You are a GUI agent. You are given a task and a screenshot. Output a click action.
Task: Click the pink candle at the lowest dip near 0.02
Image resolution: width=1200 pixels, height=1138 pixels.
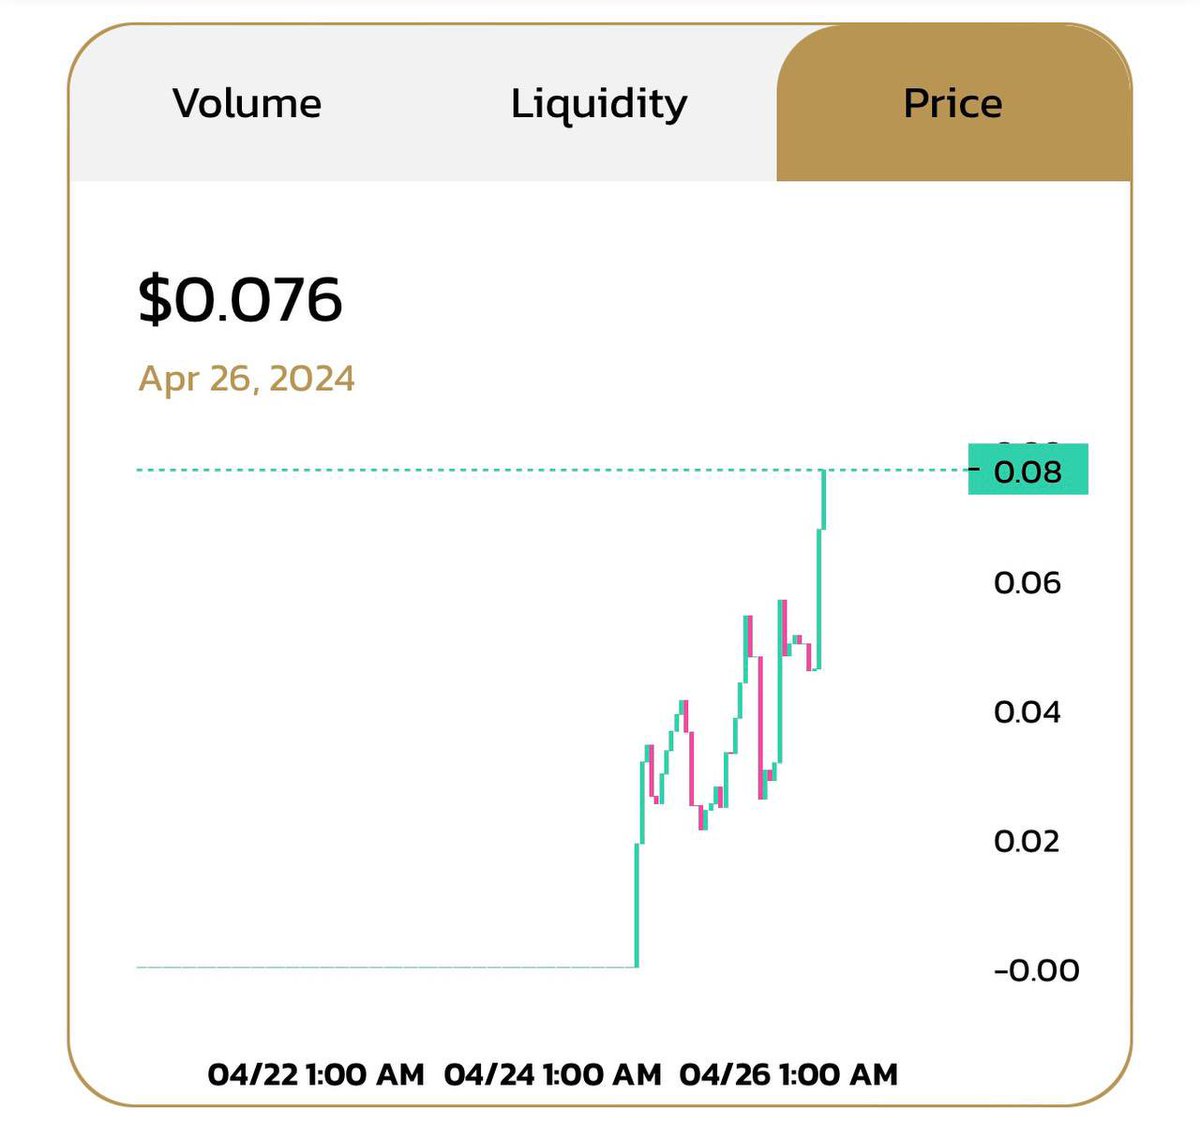700,818
